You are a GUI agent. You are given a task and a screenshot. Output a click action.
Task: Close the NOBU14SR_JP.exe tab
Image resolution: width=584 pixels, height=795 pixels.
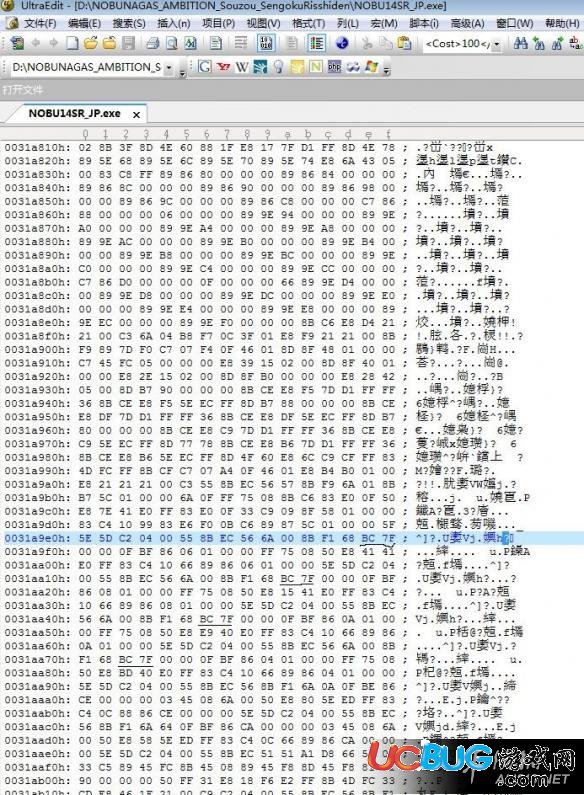(x=136, y=115)
